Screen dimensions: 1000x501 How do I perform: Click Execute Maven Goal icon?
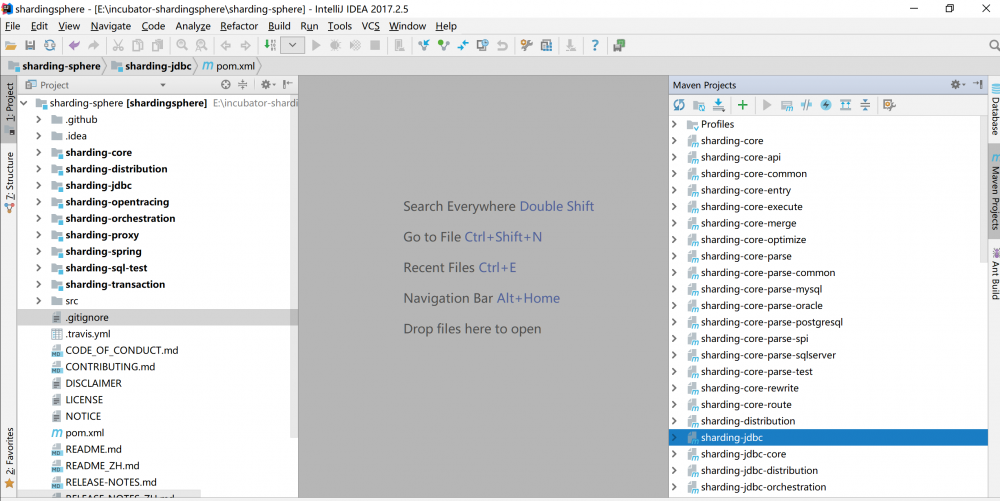tap(786, 105)
